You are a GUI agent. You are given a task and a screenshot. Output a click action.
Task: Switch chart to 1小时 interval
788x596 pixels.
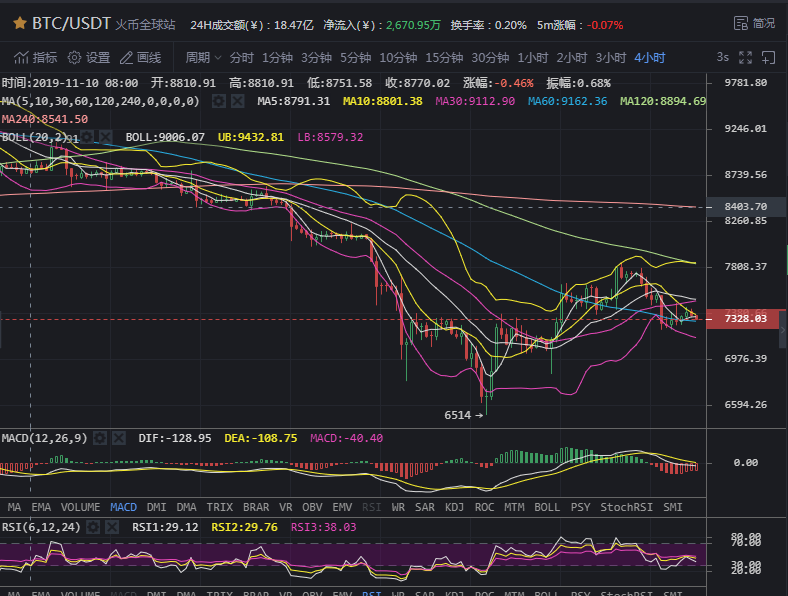click(x=533, y=58)
